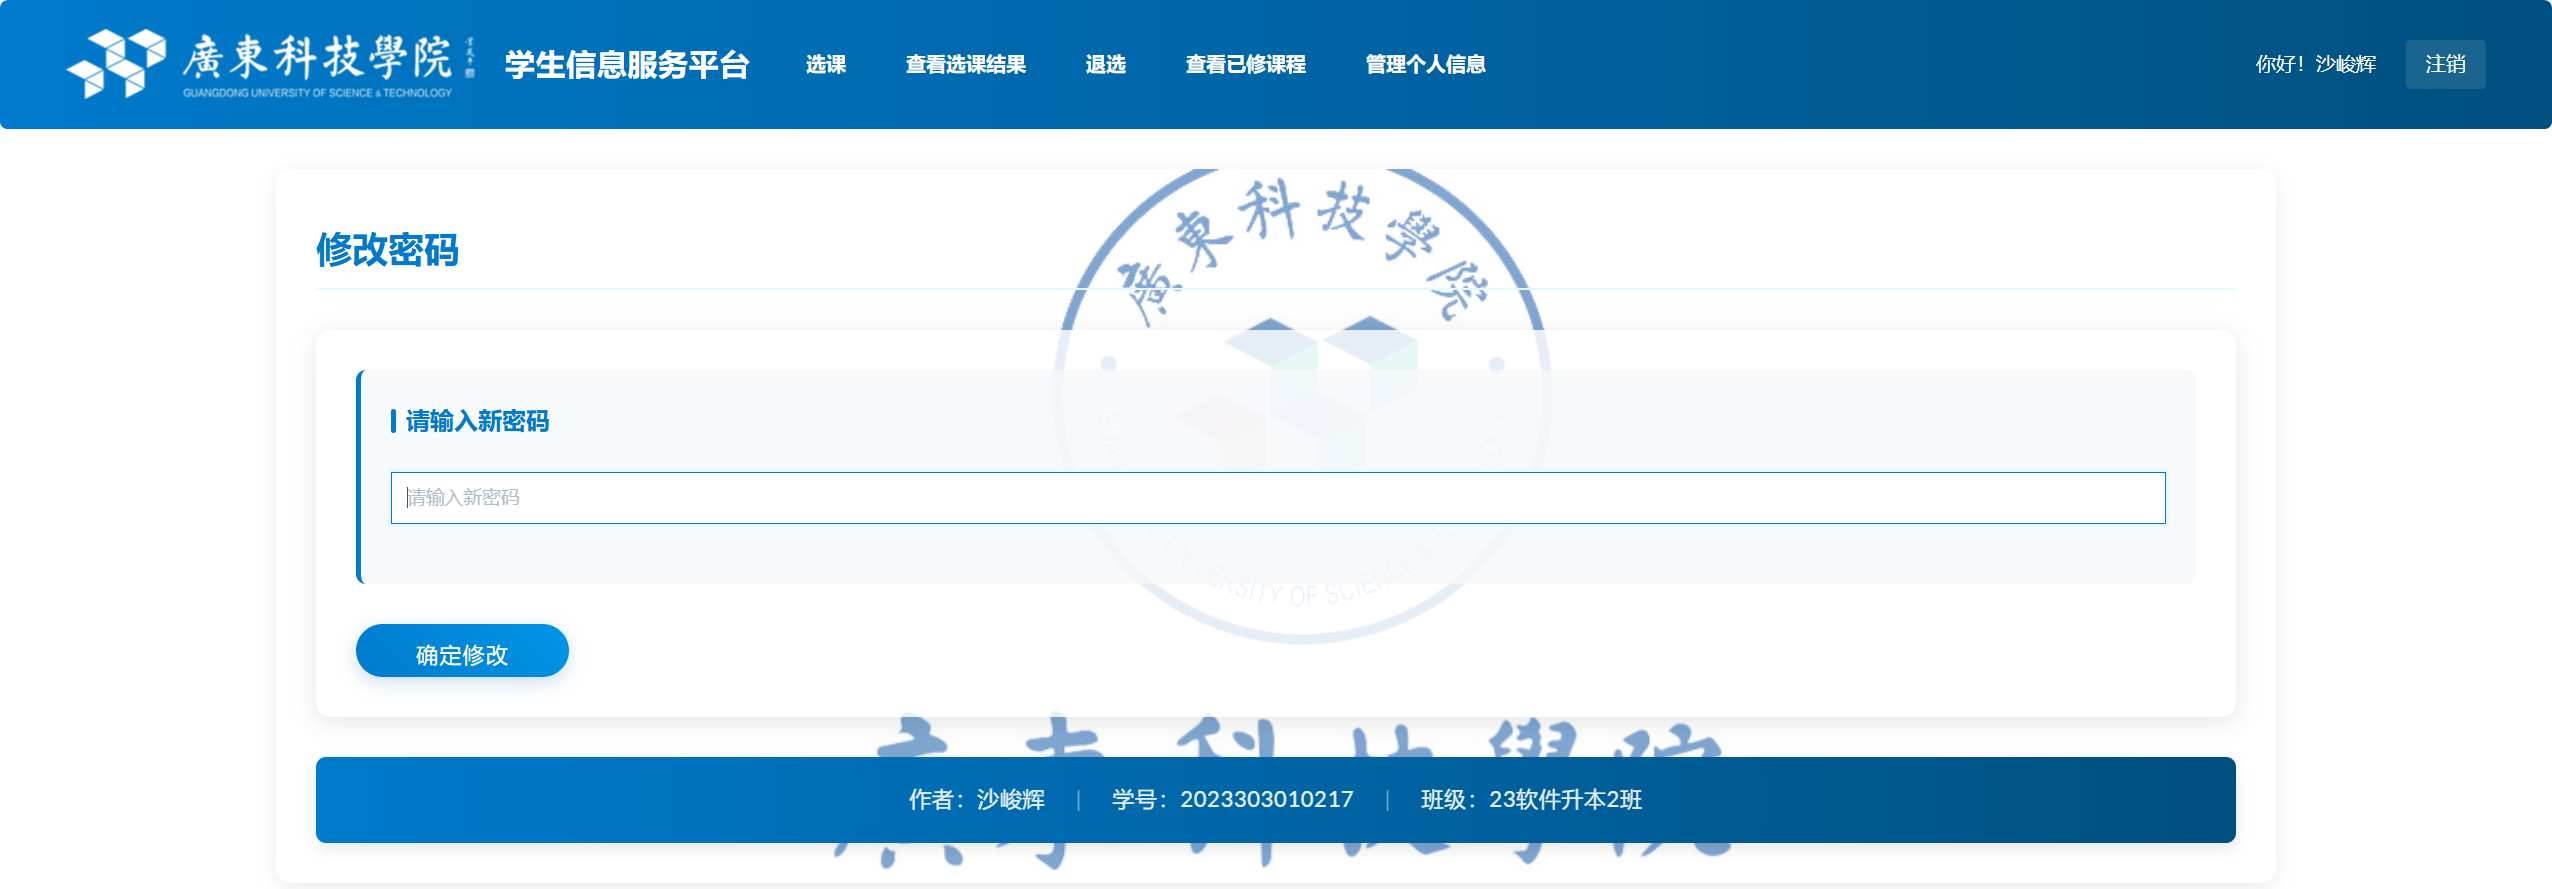Open 查看已修课程 in the navigation bar

coord(1245,65)
